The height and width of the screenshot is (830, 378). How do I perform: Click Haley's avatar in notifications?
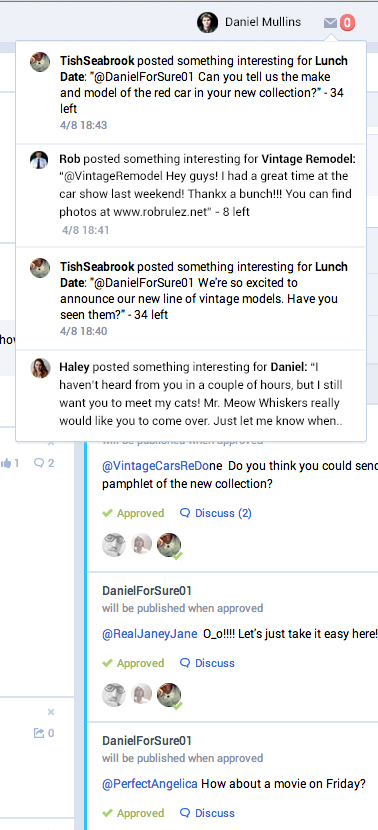[40, 368]
